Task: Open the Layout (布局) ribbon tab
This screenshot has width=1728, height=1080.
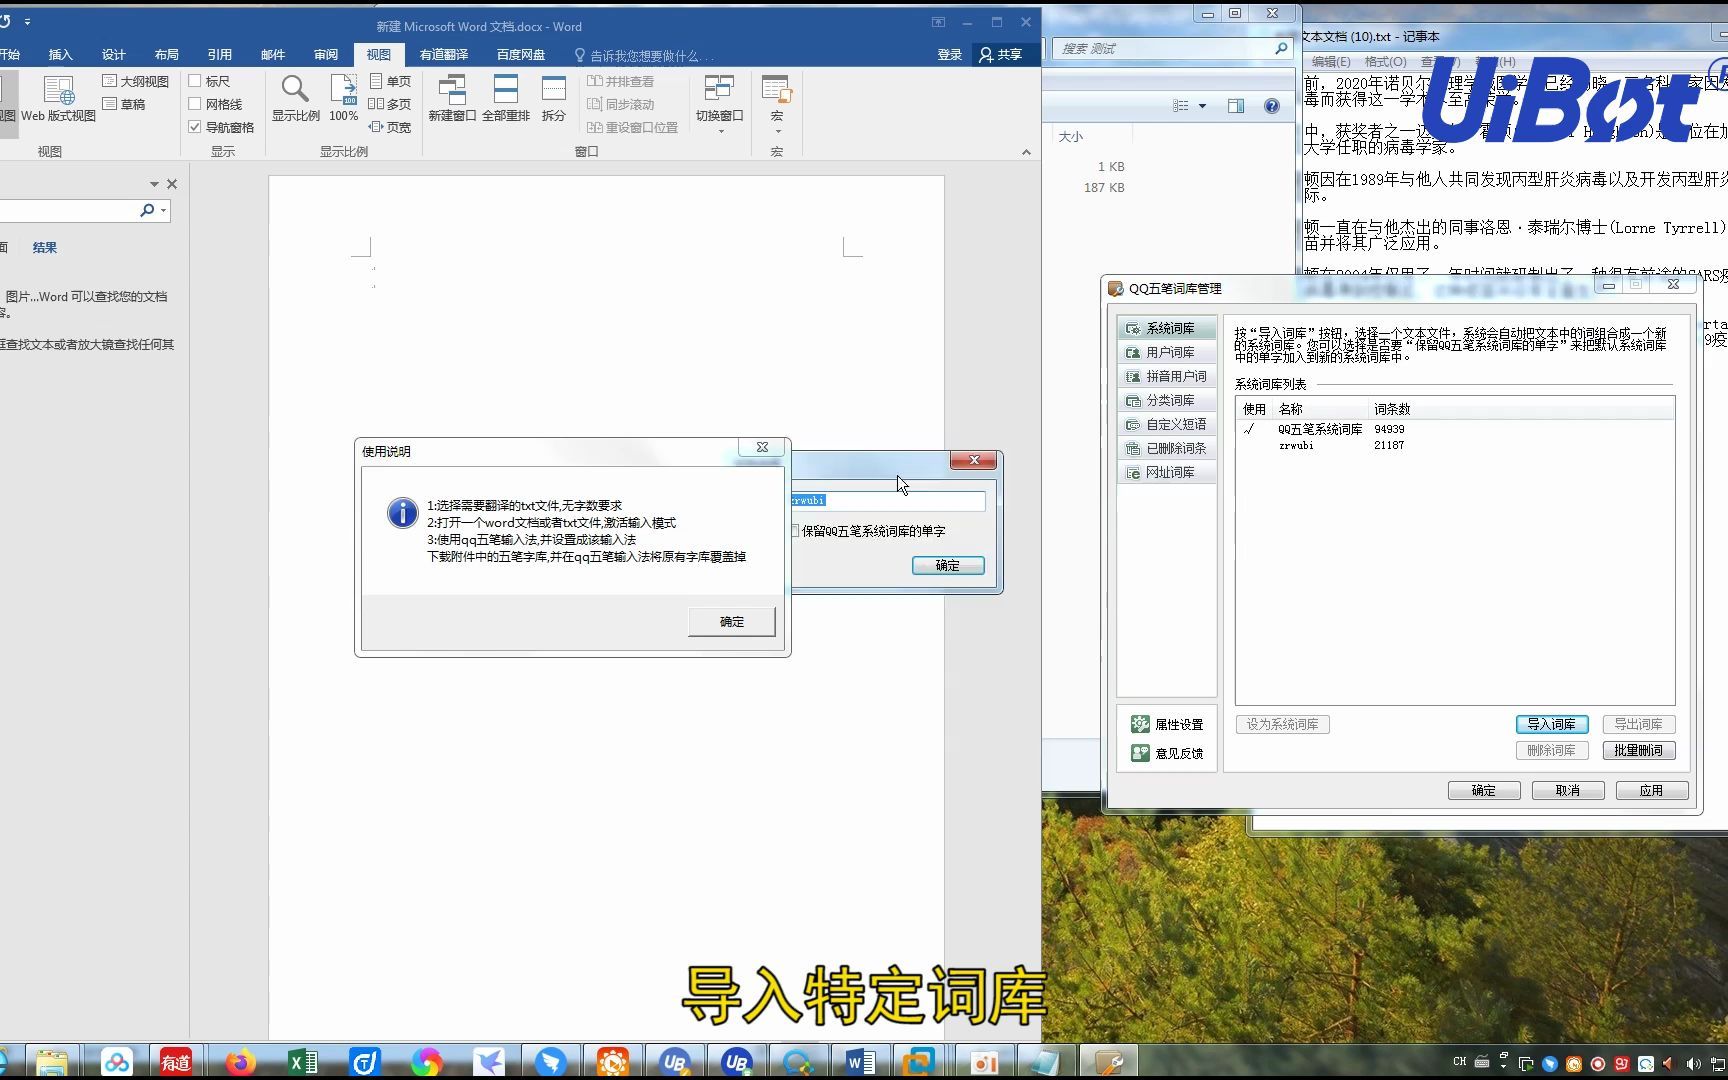Action: tap(167, 54)
